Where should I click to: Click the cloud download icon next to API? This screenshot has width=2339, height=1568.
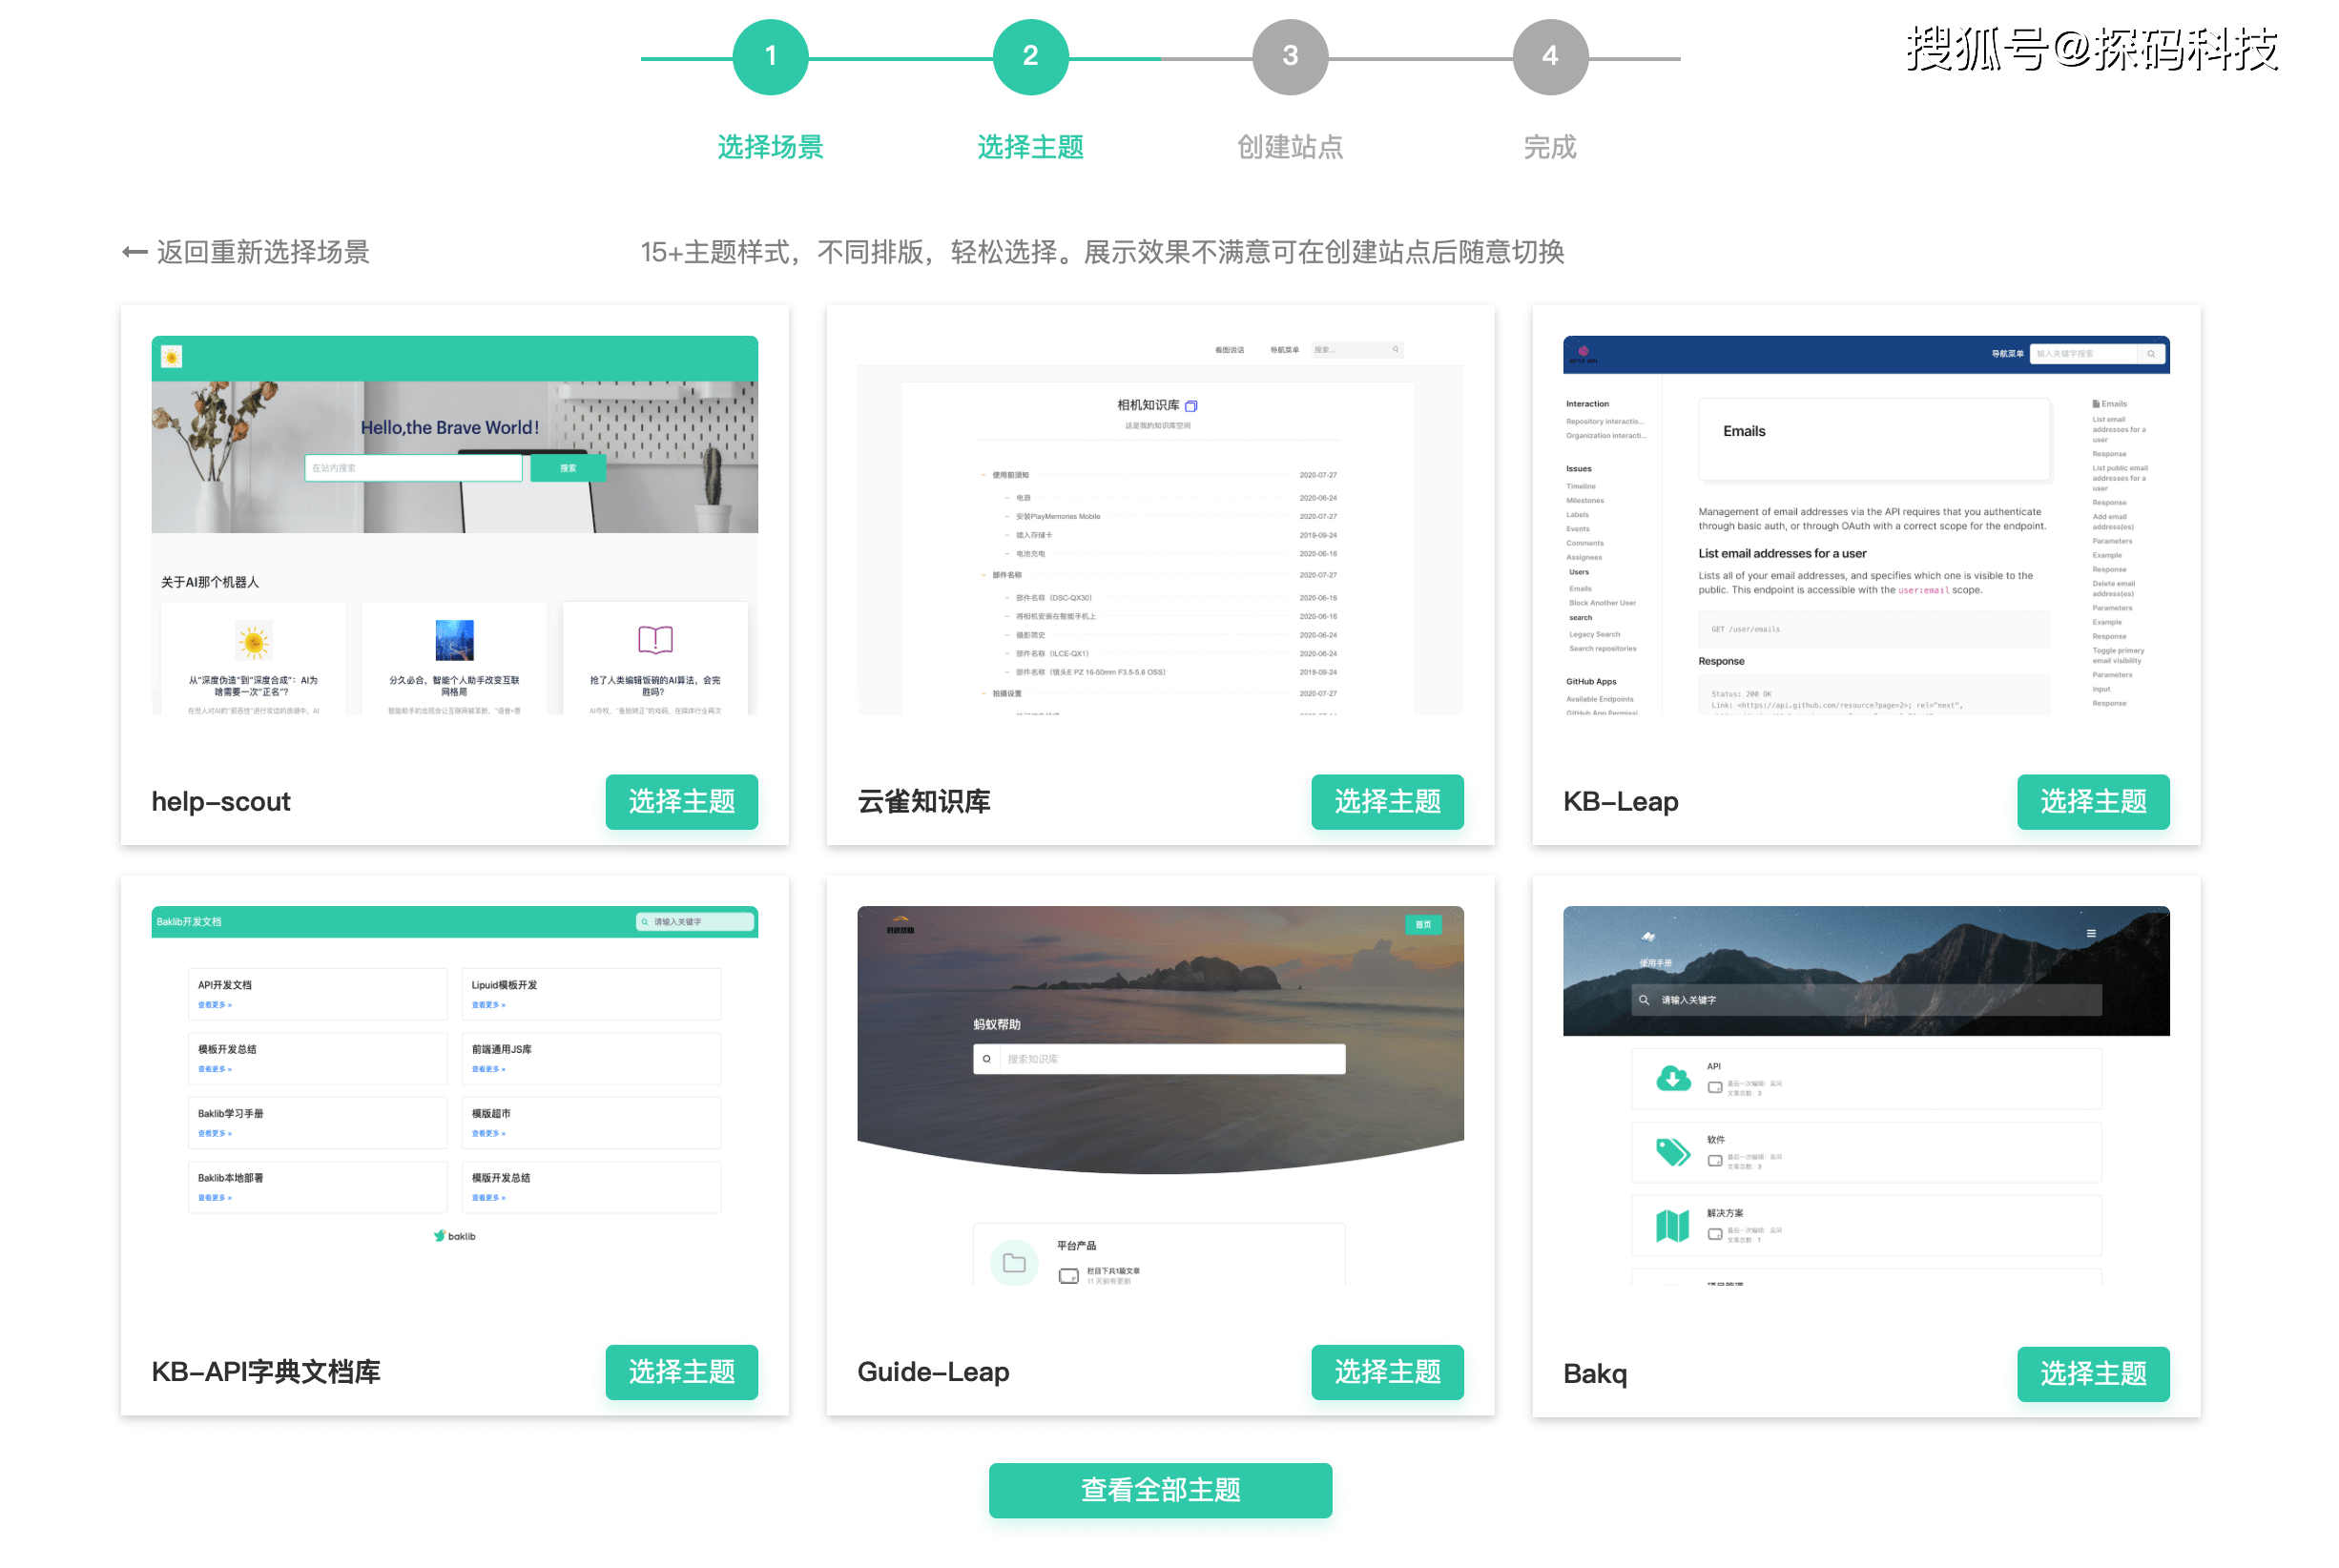(1672, 1078)
